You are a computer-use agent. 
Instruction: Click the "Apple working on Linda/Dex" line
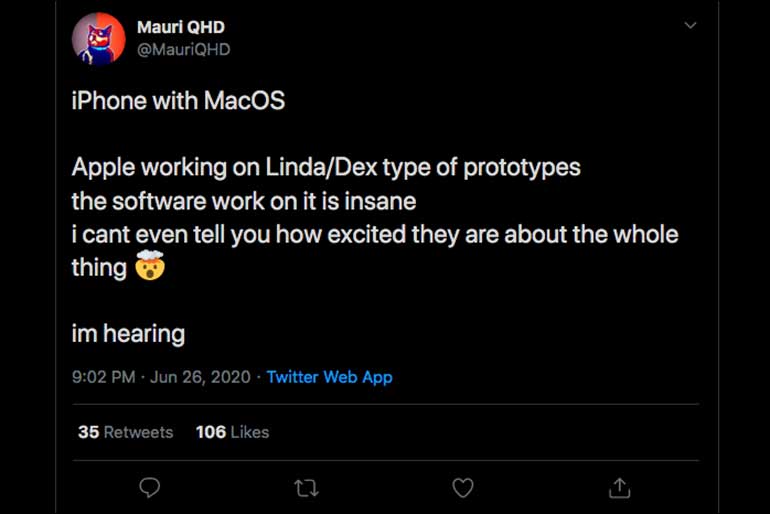pos(325,167)
